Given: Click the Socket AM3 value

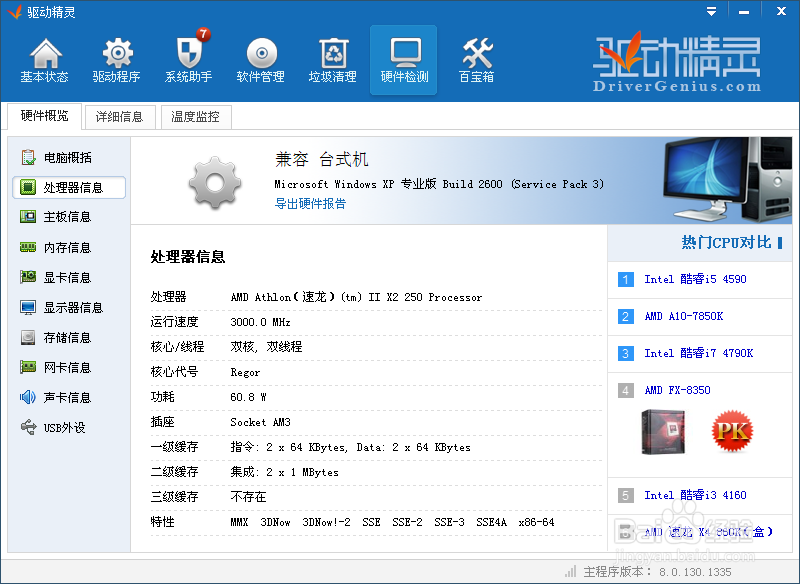Looking at the screenshot, I should click(260, 422).
